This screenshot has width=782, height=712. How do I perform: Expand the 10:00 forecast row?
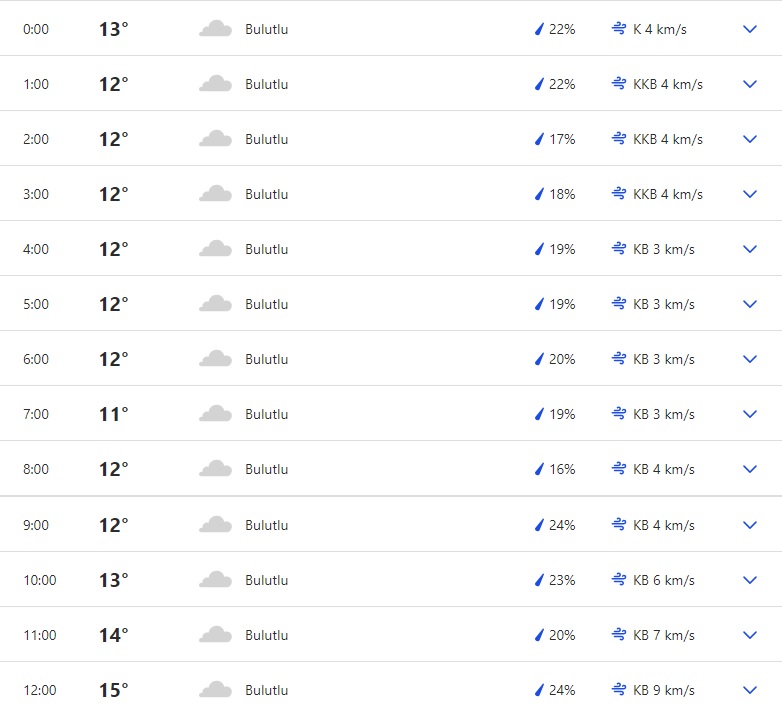[750, 580]
